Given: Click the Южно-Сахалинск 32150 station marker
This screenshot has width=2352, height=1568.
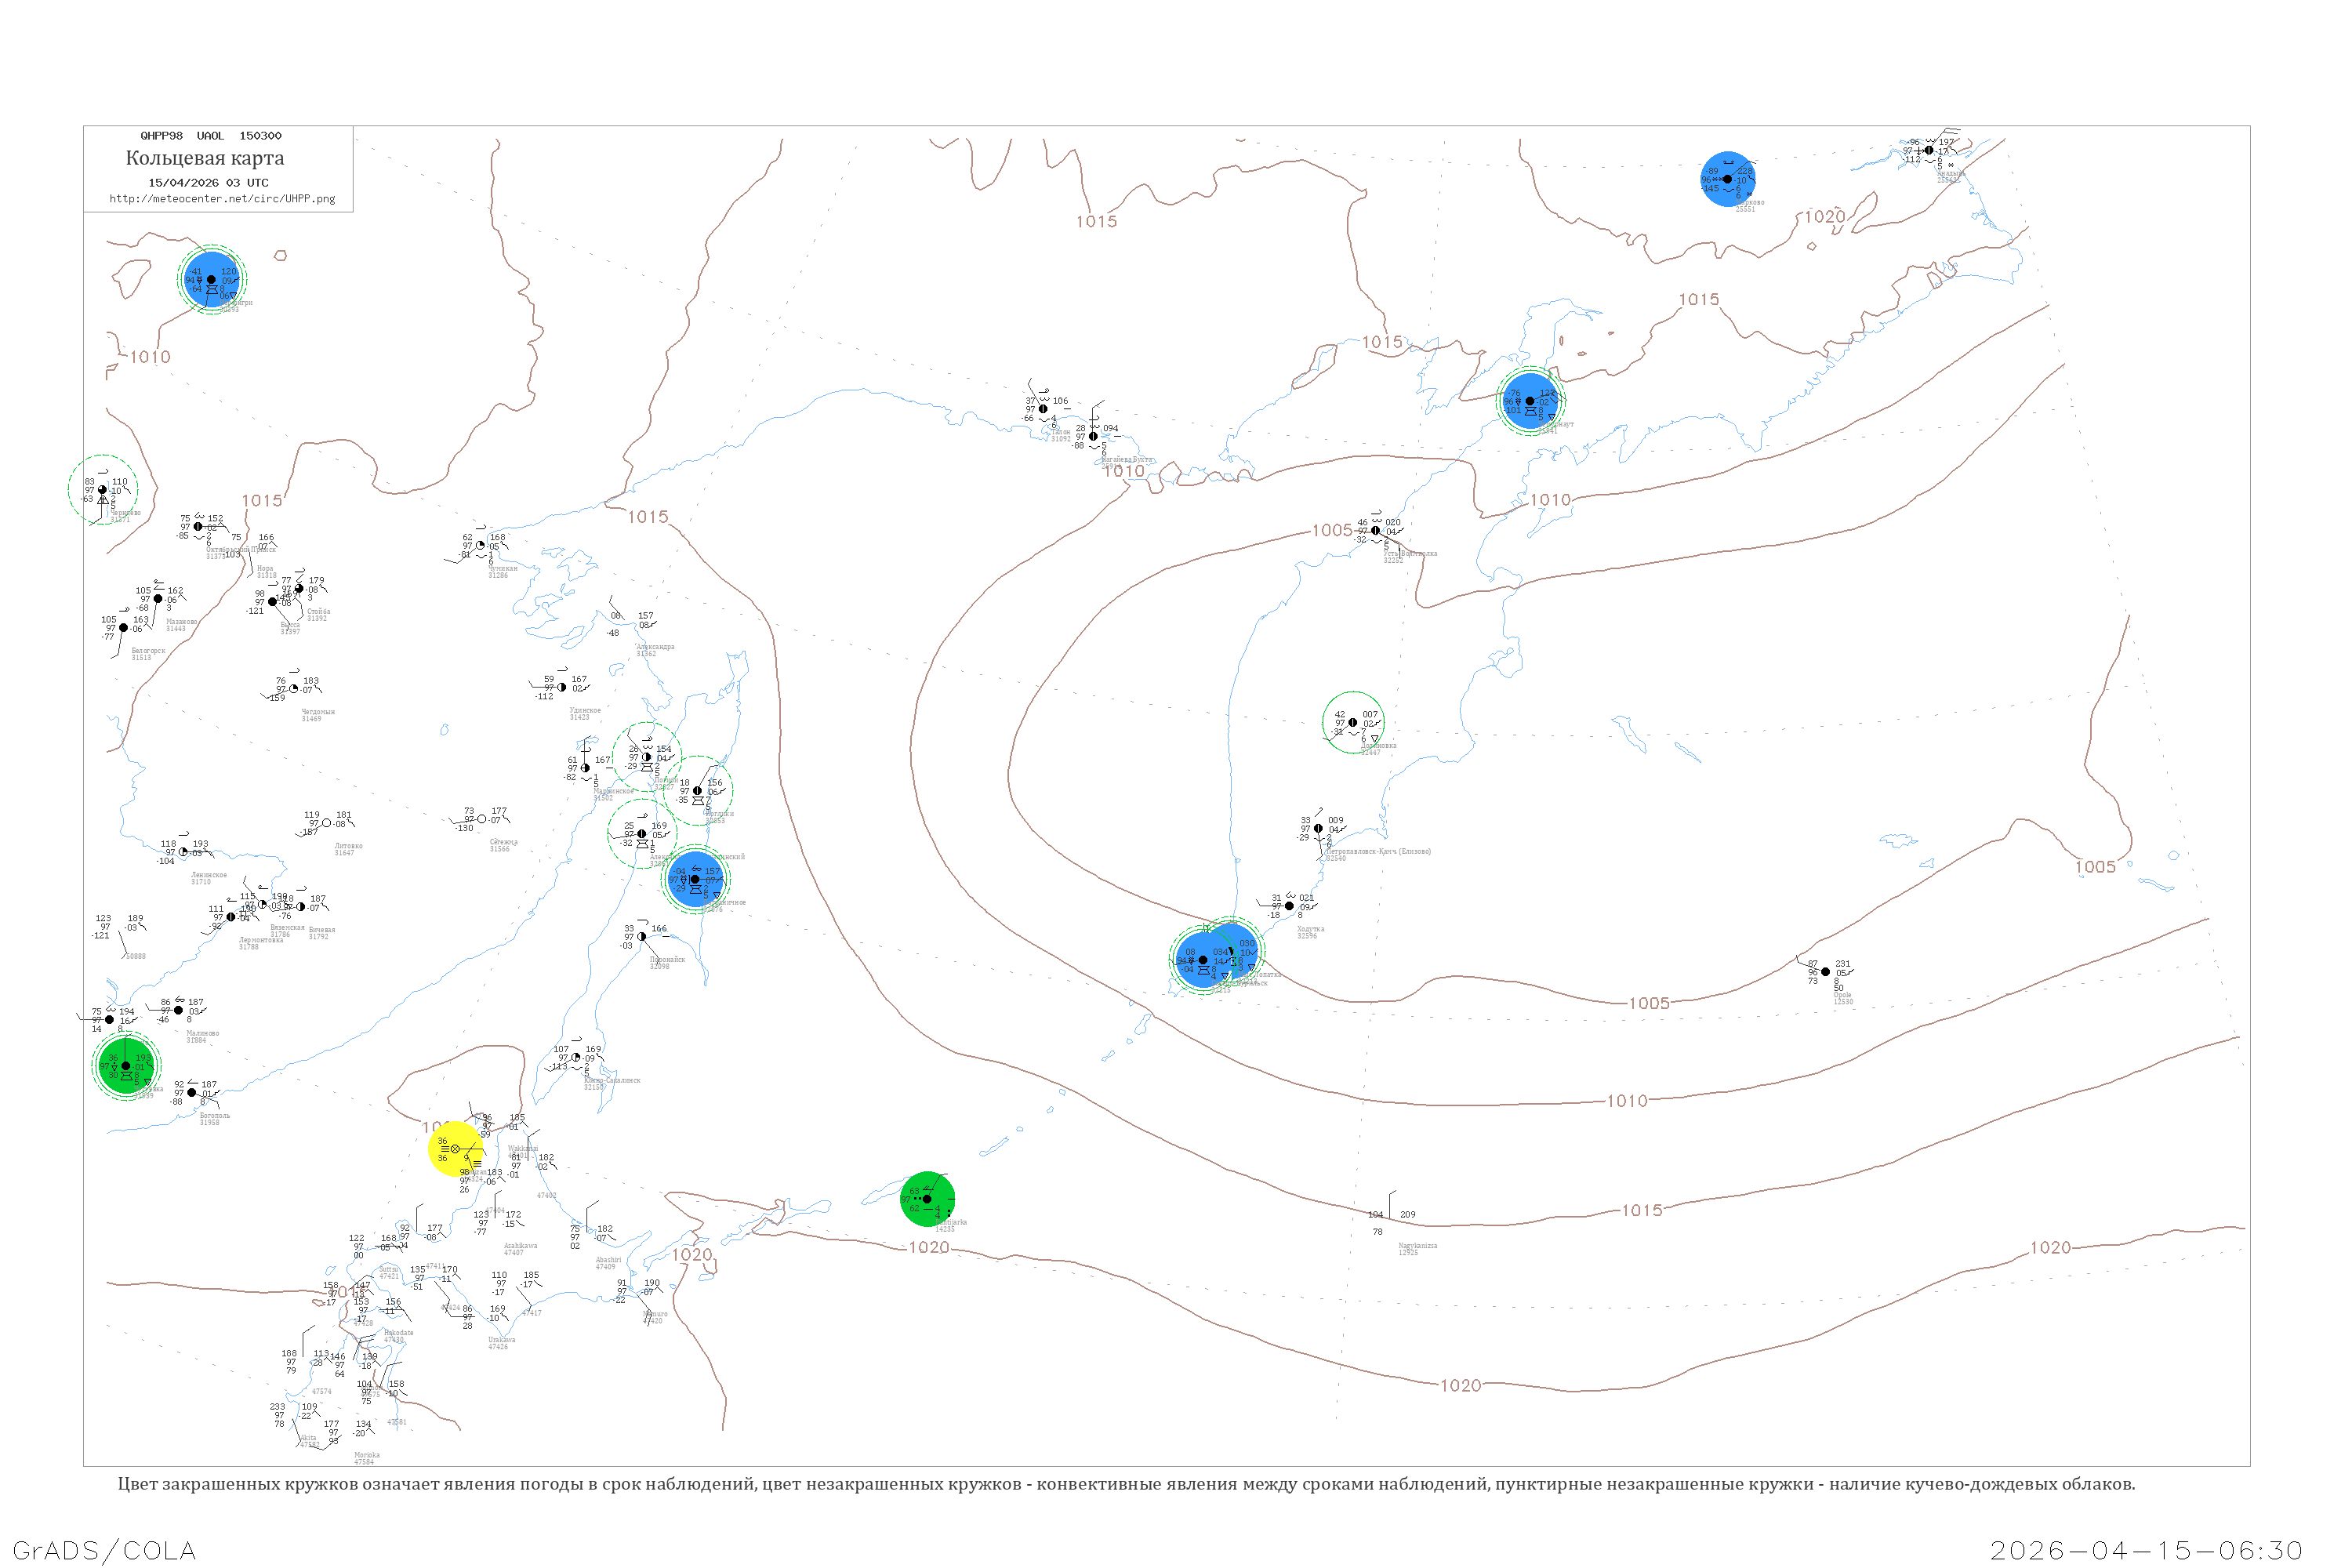Looking at the screenshot, I should pyautogui.click(x=576, y=1058).
